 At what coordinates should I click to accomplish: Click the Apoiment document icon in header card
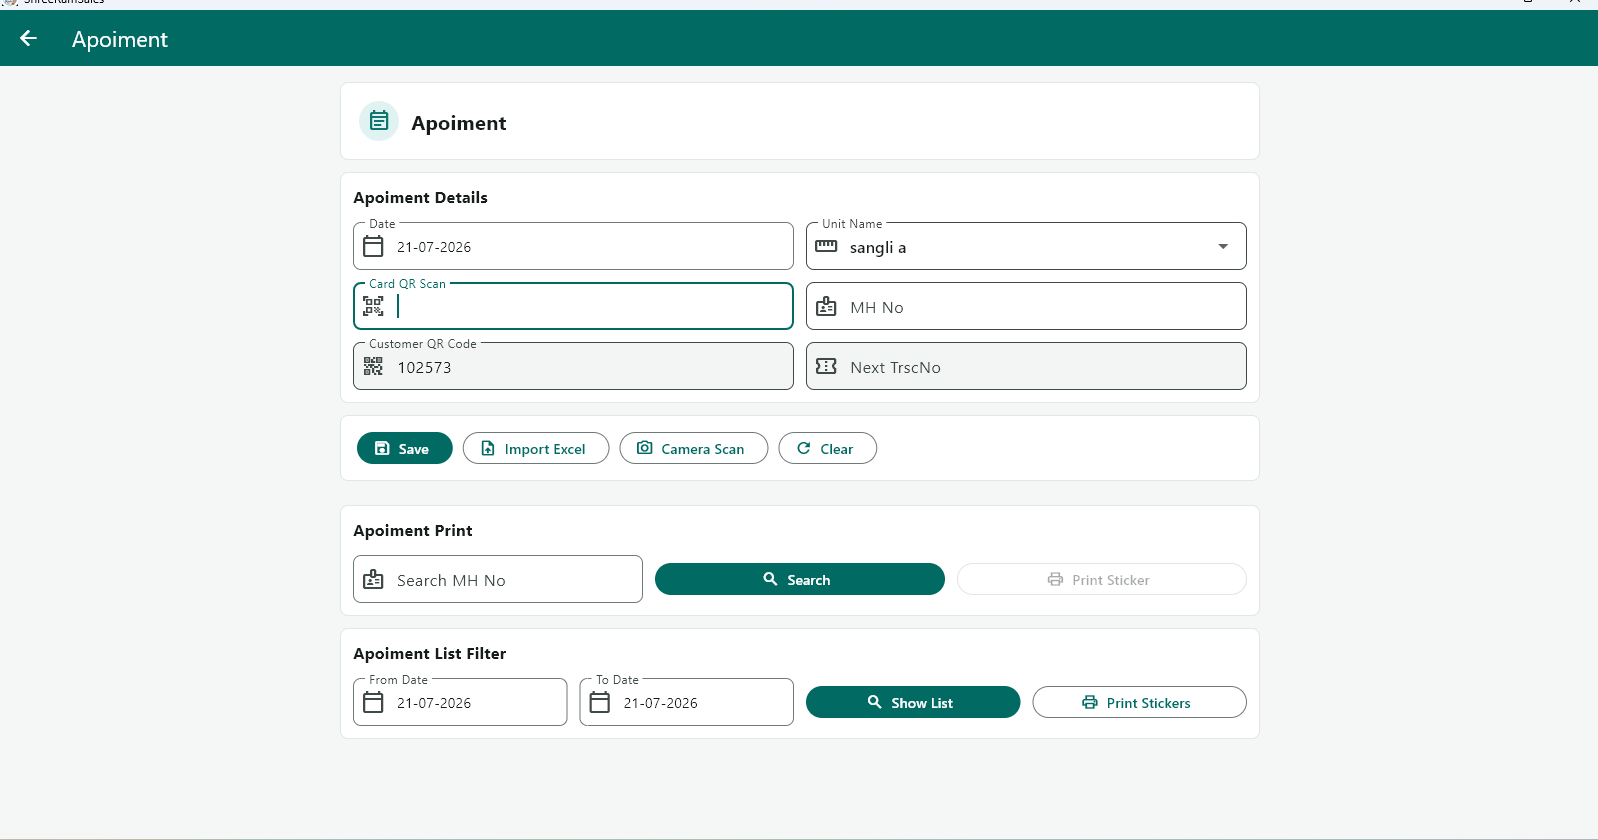379,121
